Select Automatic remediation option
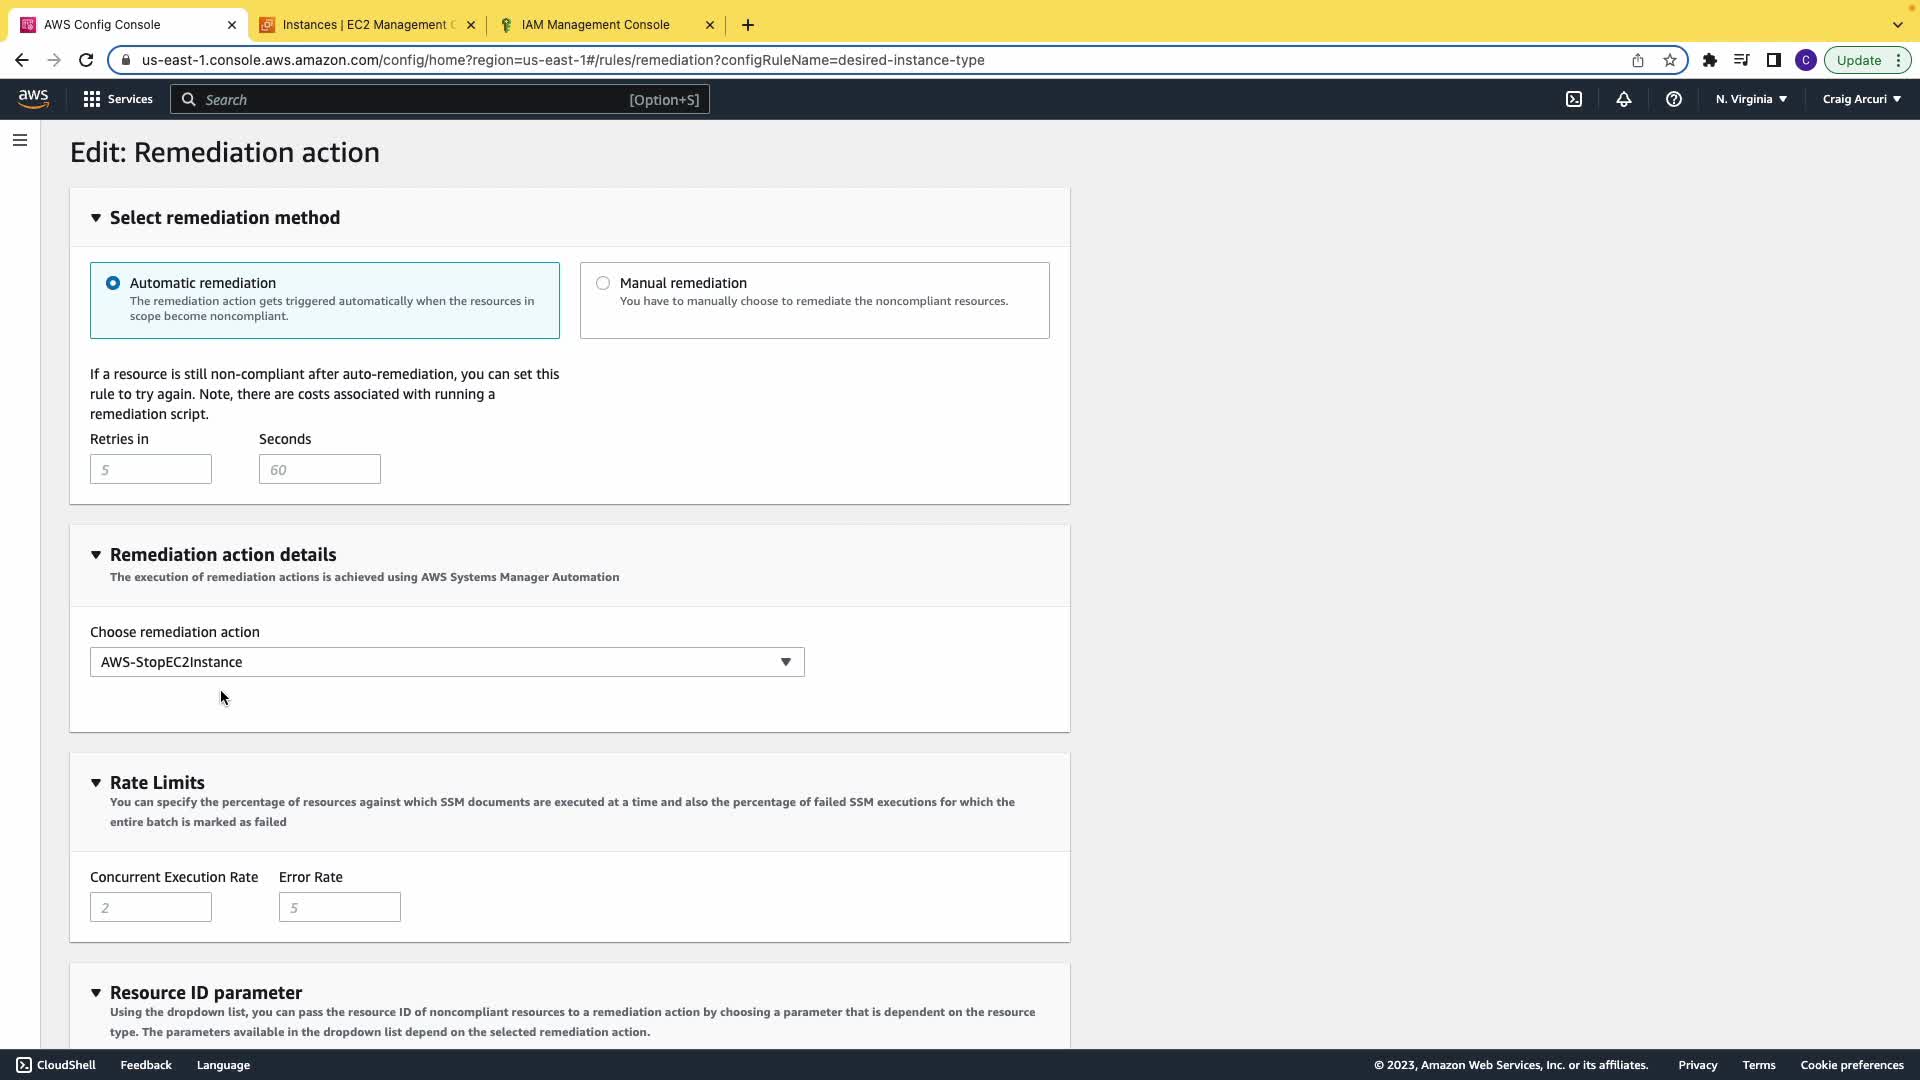Viewport: 1920px width, 1080px height. (113, 283)
